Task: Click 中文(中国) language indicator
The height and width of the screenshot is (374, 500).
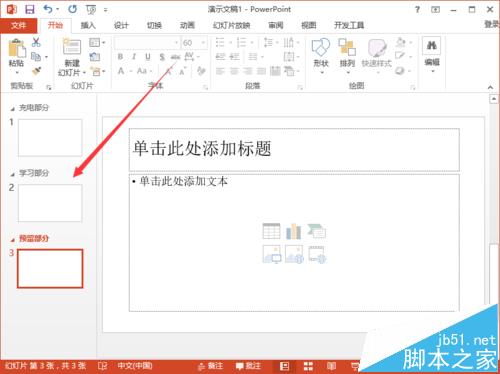Action: coord(135,366)
